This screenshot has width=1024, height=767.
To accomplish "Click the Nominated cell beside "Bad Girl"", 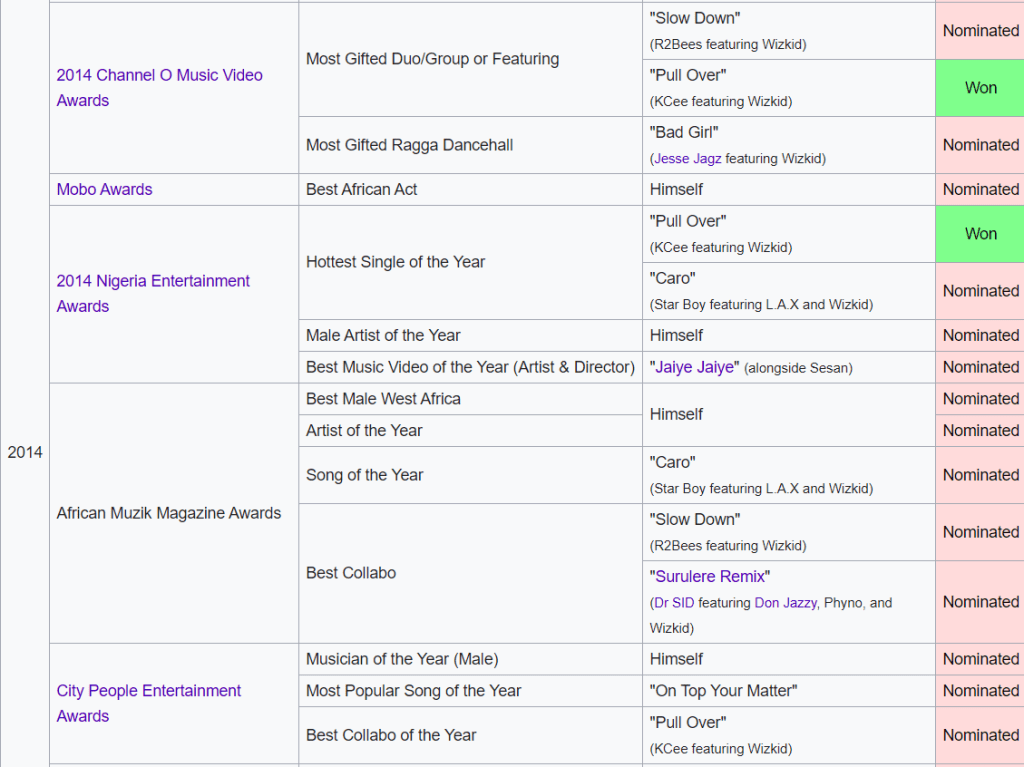I will click(x=980, y=145).
